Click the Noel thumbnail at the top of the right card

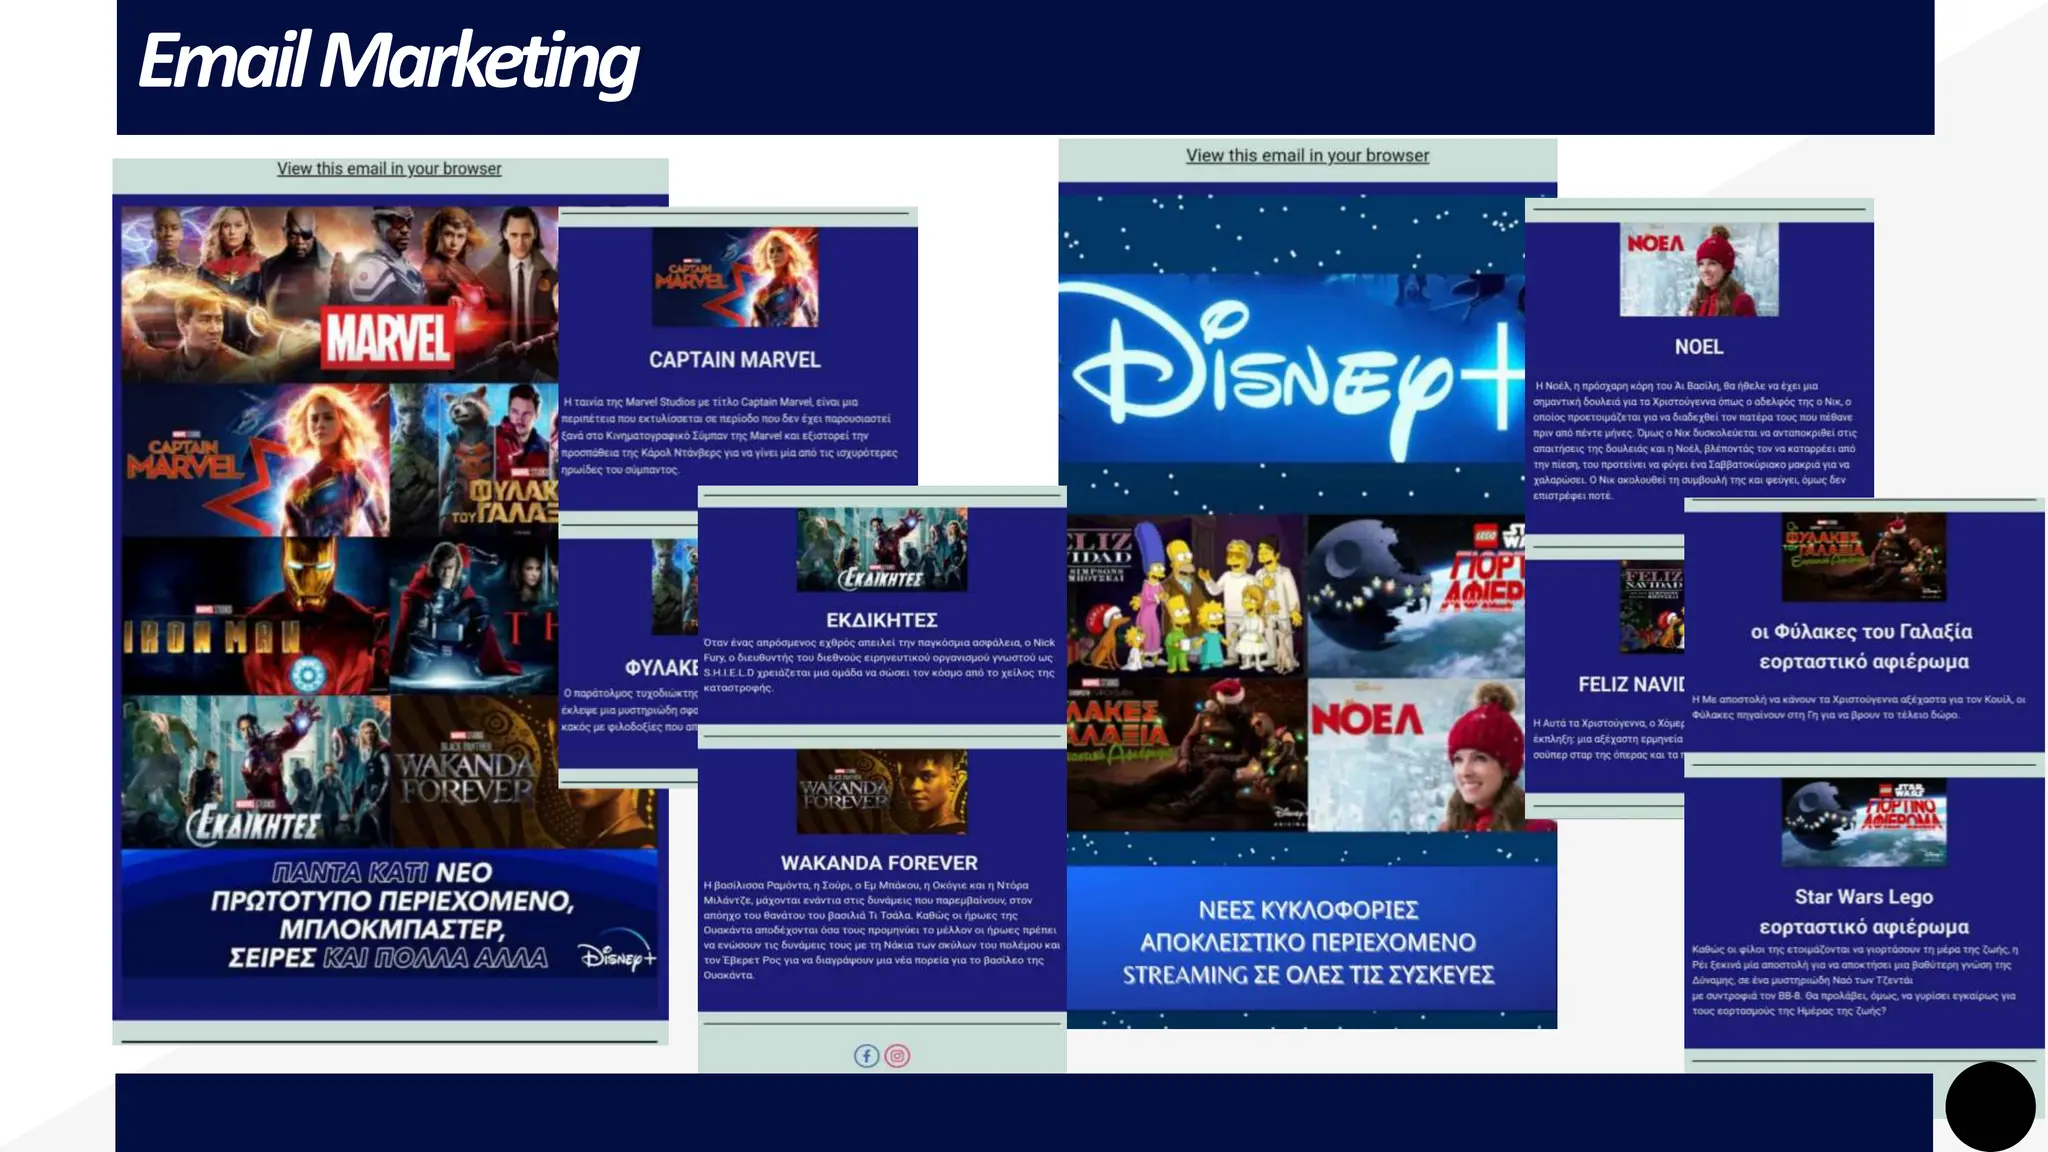coord(1699,269)
